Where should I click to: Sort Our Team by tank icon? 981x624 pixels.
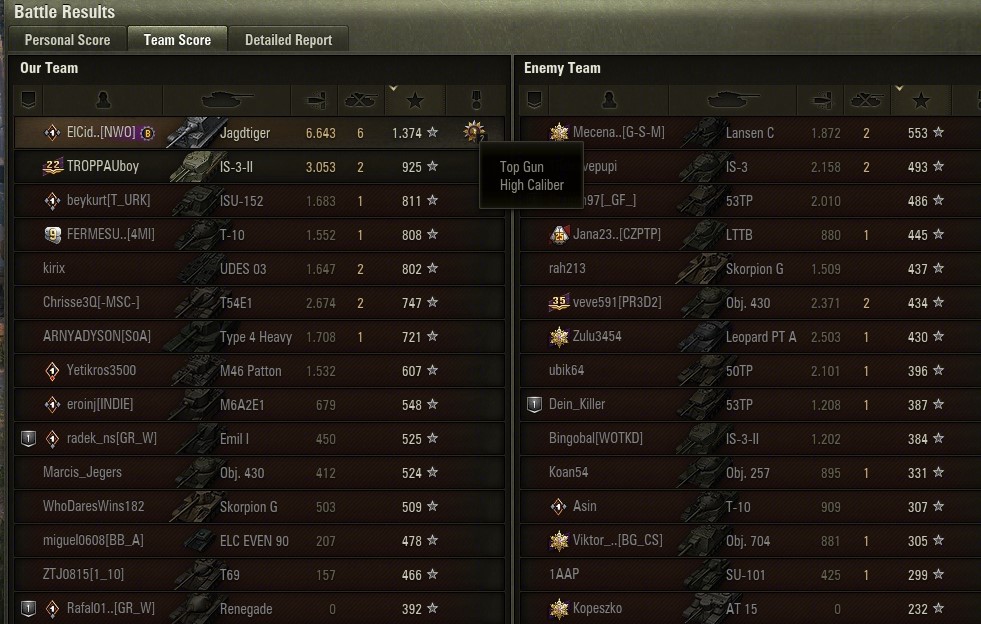pyautogui.click(x=226, y=100)
